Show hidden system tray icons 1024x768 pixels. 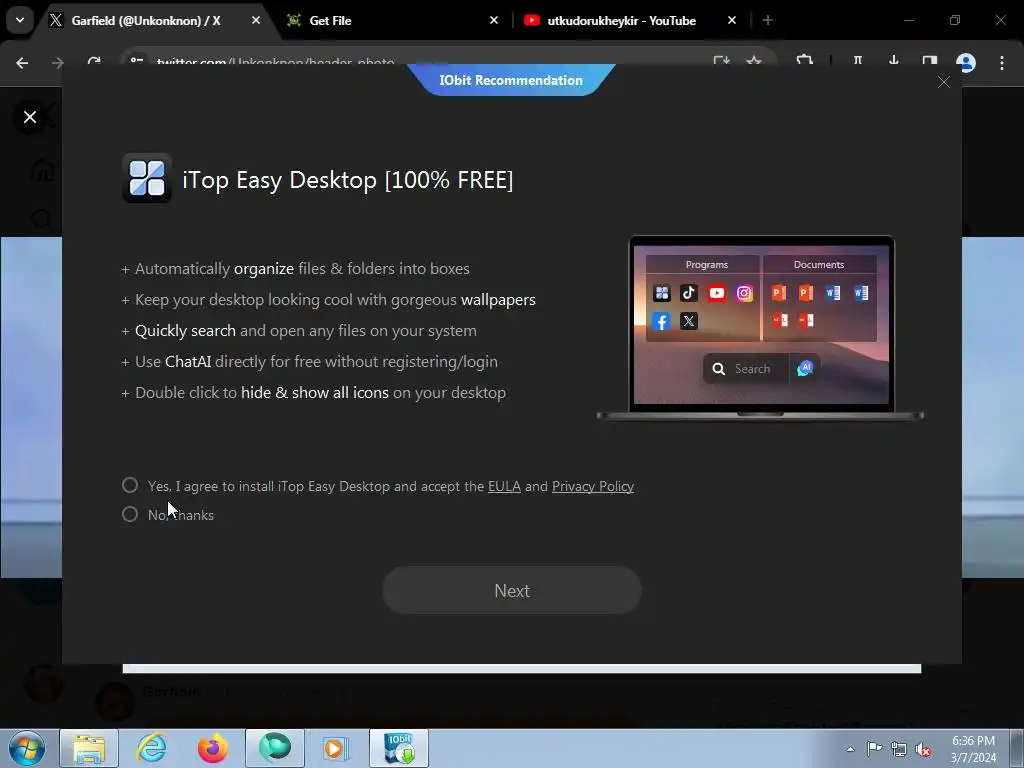tap(850, 749)
